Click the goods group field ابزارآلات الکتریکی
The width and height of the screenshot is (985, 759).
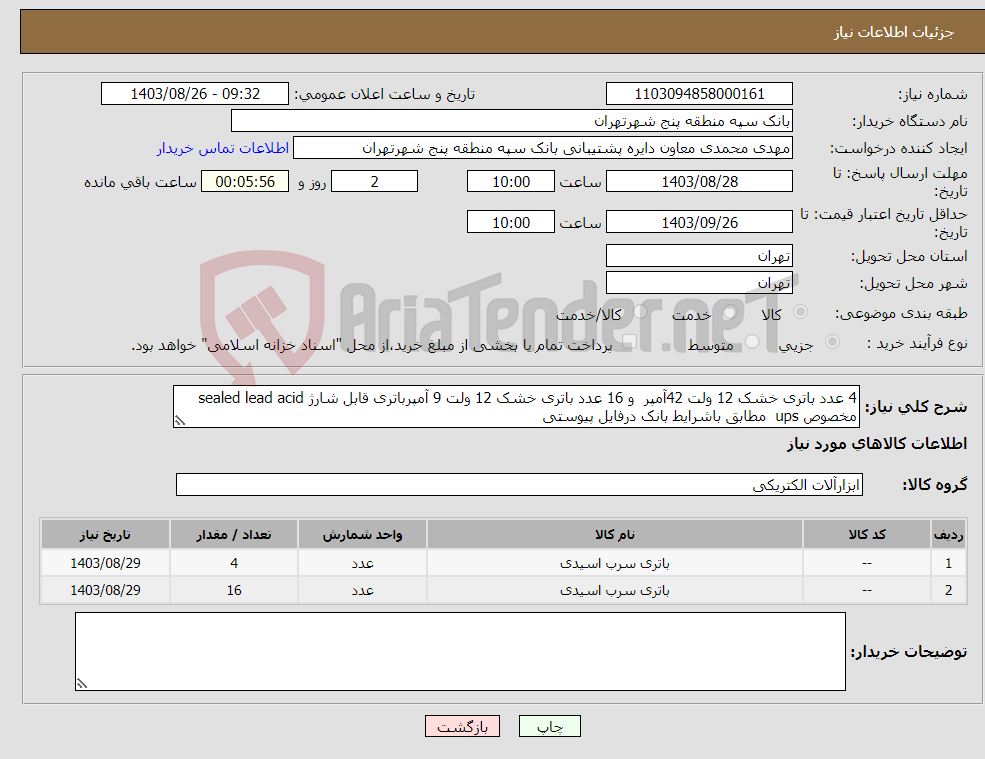[x=520, y=484]
